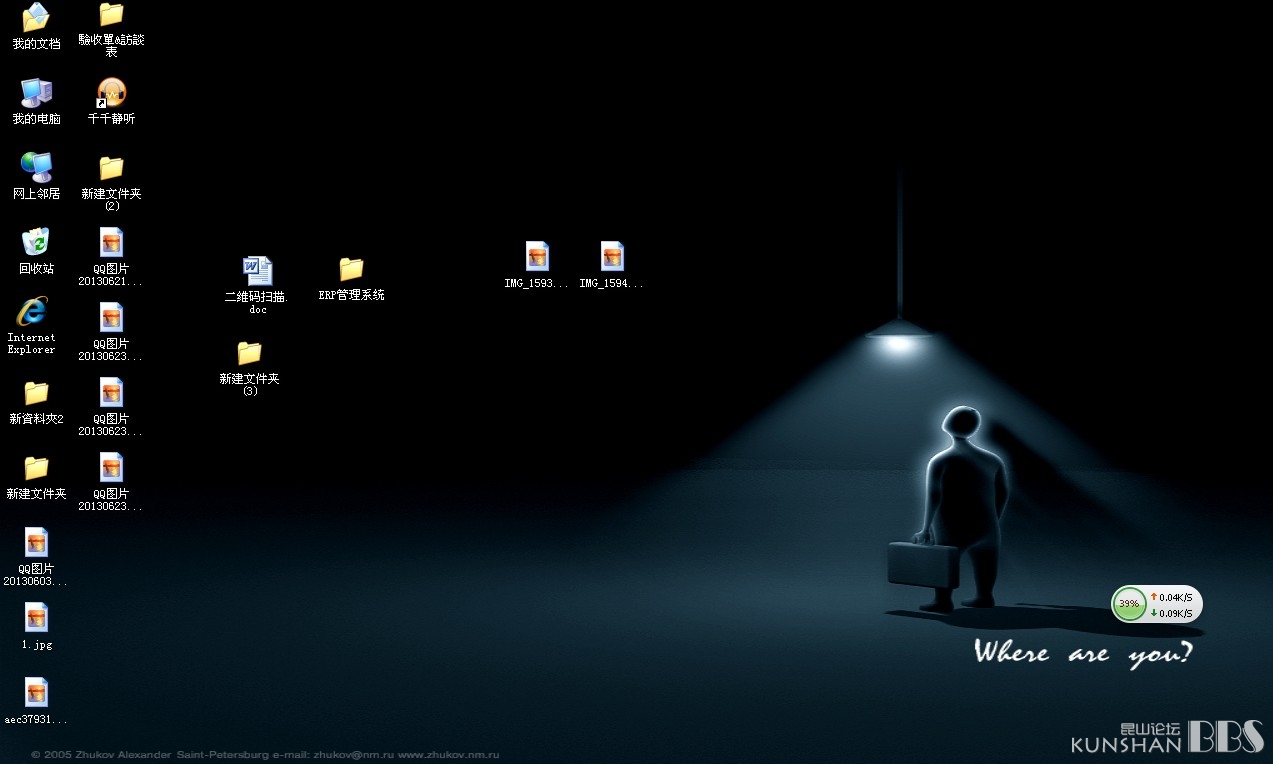Click the 1.jpg image file

(x=36, y=618)
